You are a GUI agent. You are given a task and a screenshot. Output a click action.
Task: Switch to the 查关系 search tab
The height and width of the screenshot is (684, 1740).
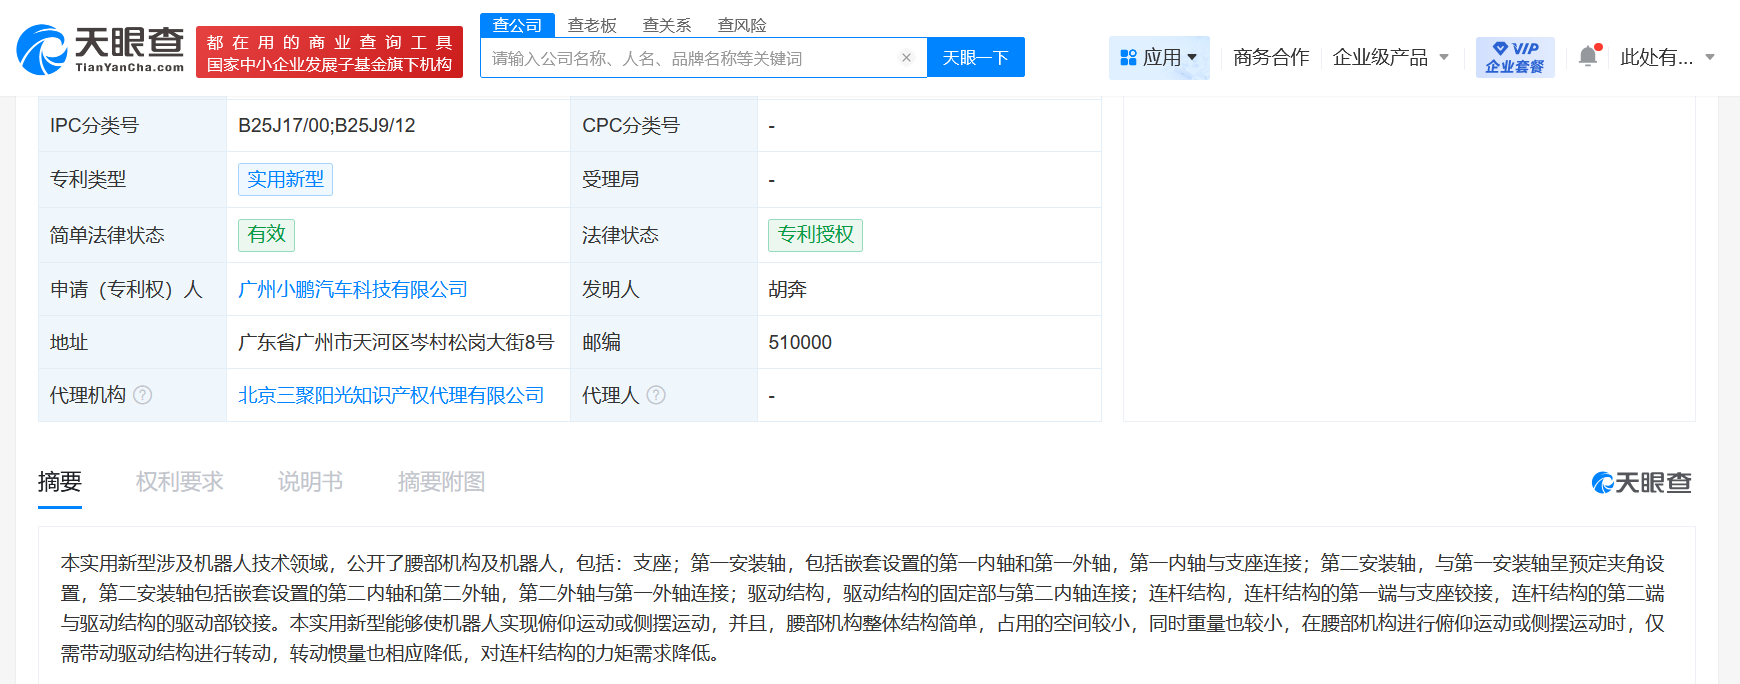667,25
